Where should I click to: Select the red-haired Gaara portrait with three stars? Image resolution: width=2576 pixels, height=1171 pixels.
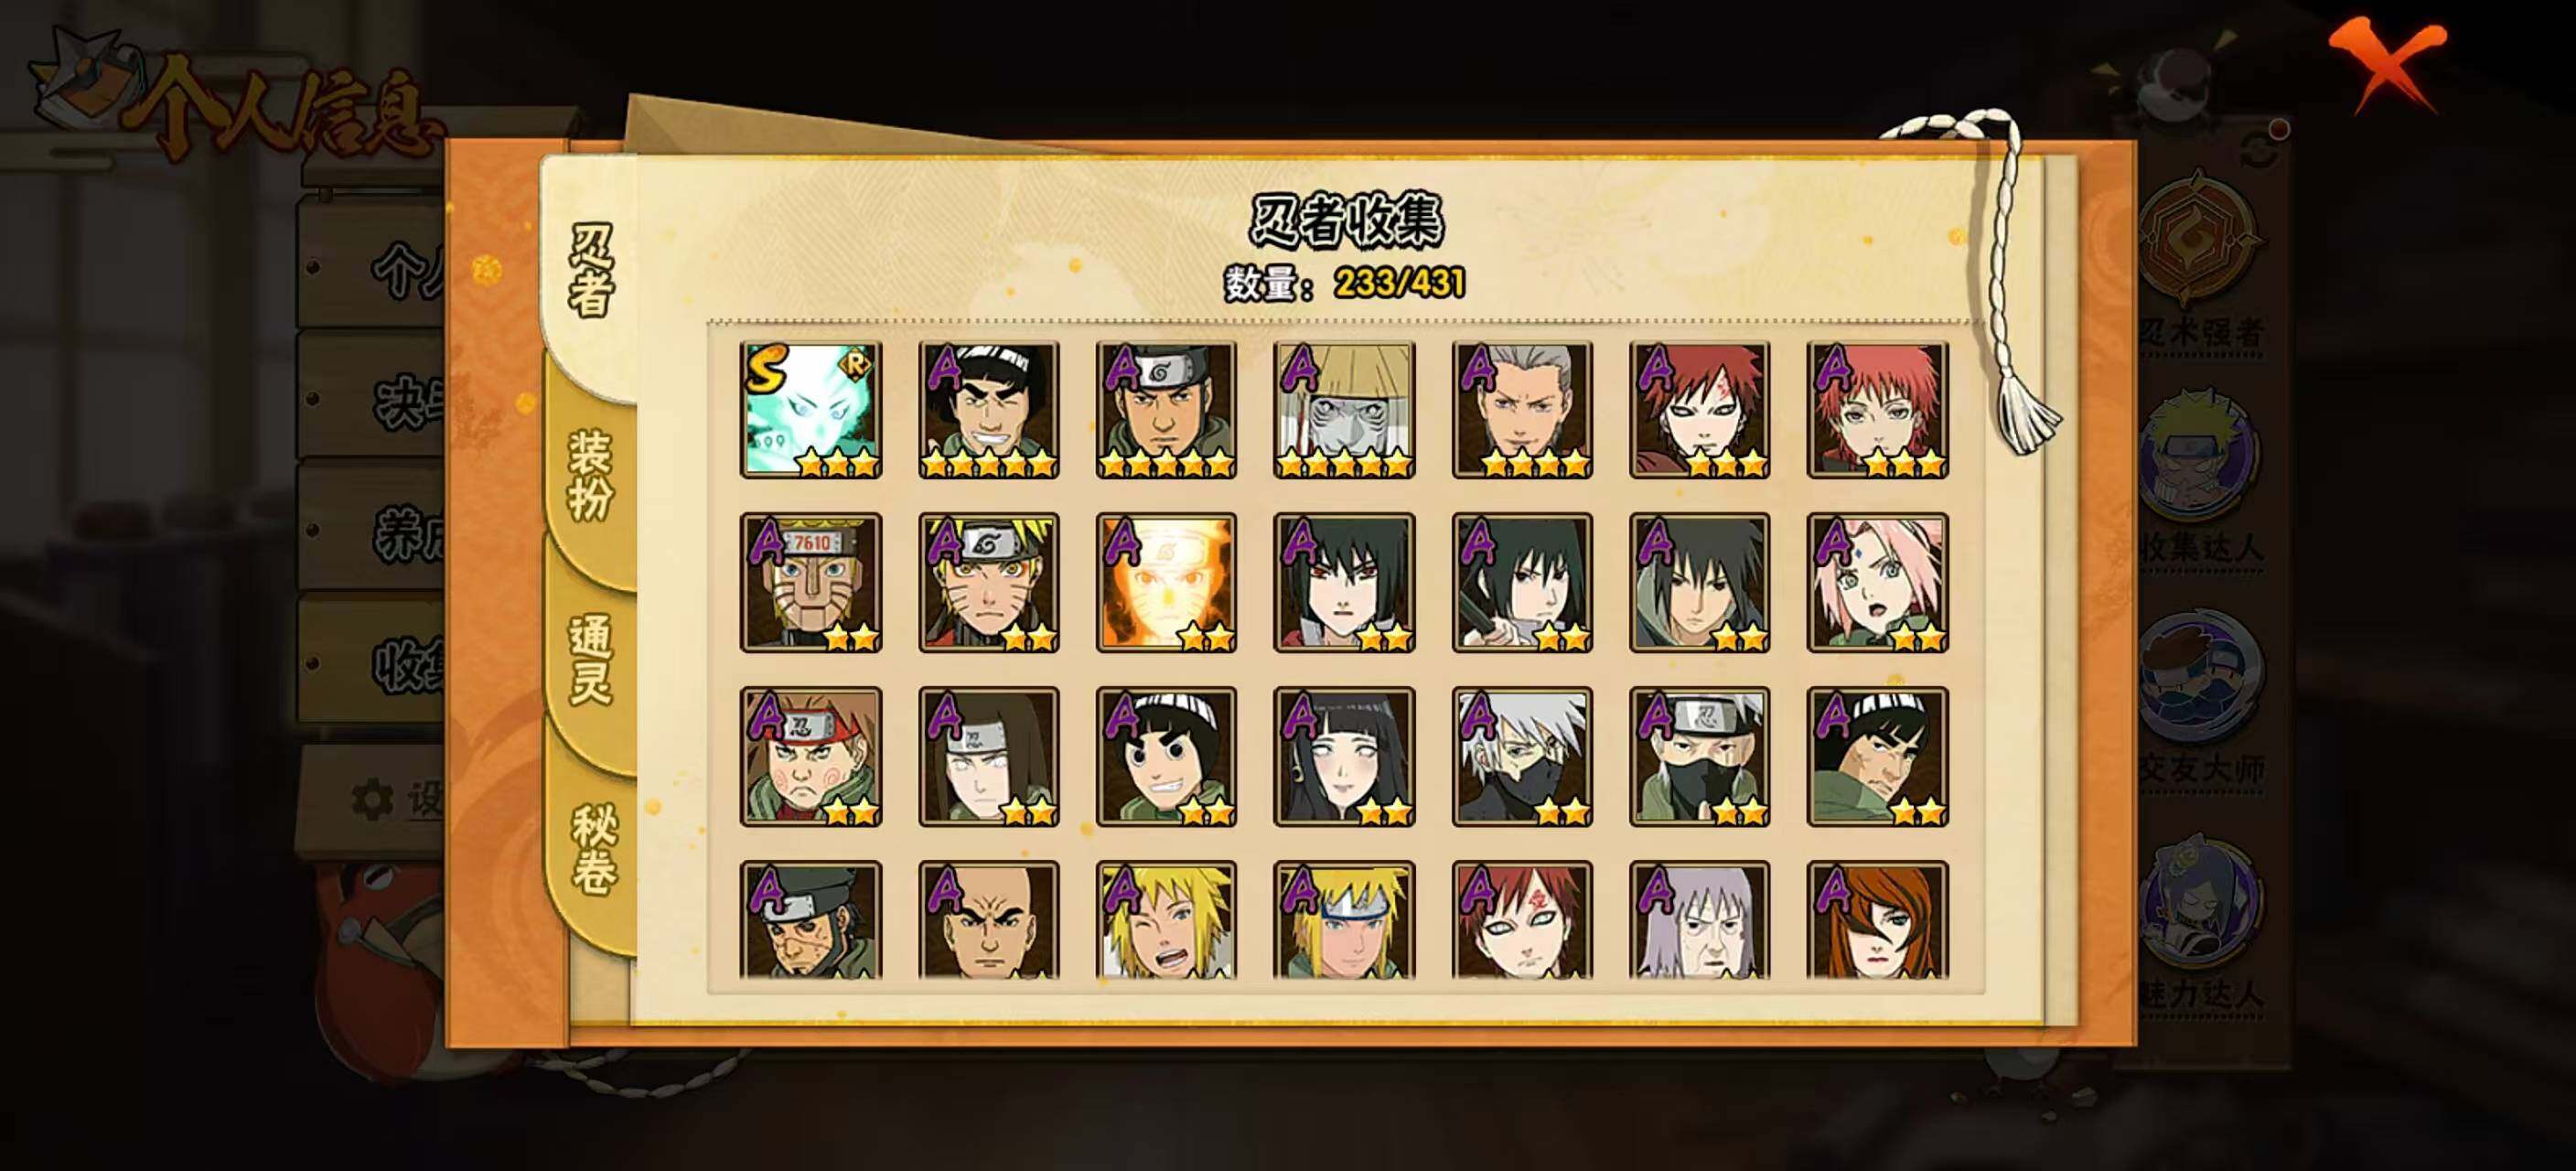click(1699, 409)
